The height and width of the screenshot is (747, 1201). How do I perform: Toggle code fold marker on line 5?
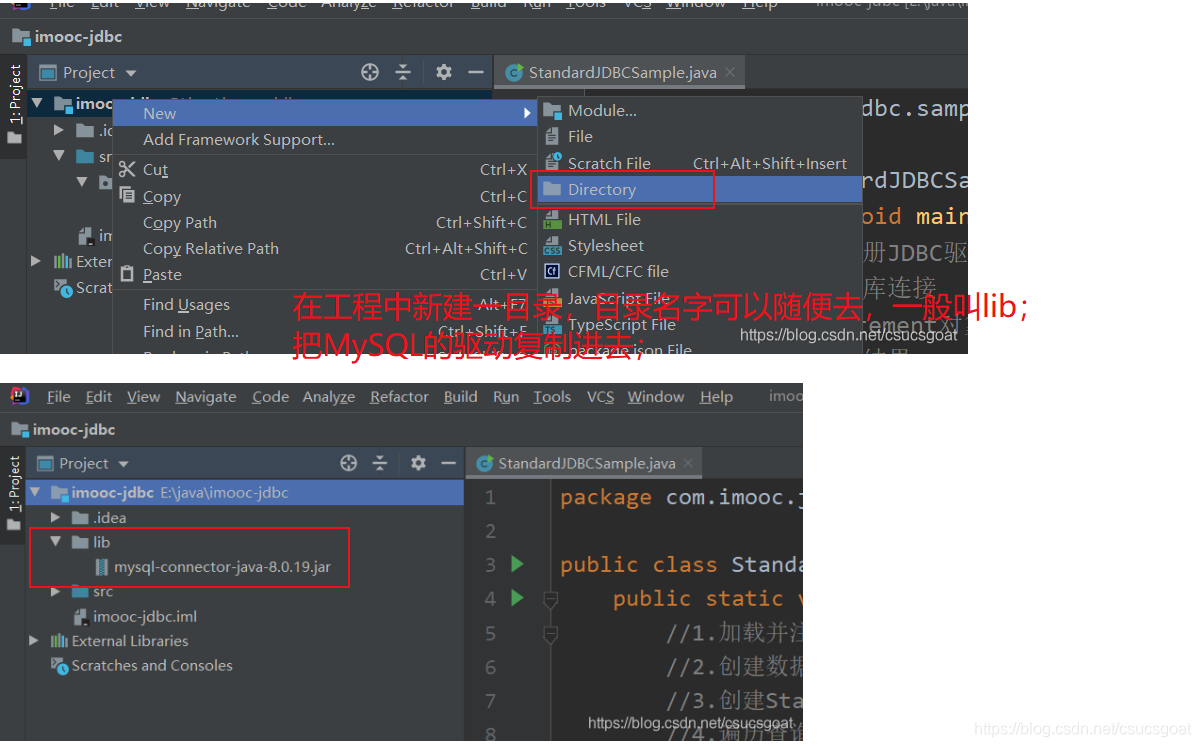click(549, 633)
